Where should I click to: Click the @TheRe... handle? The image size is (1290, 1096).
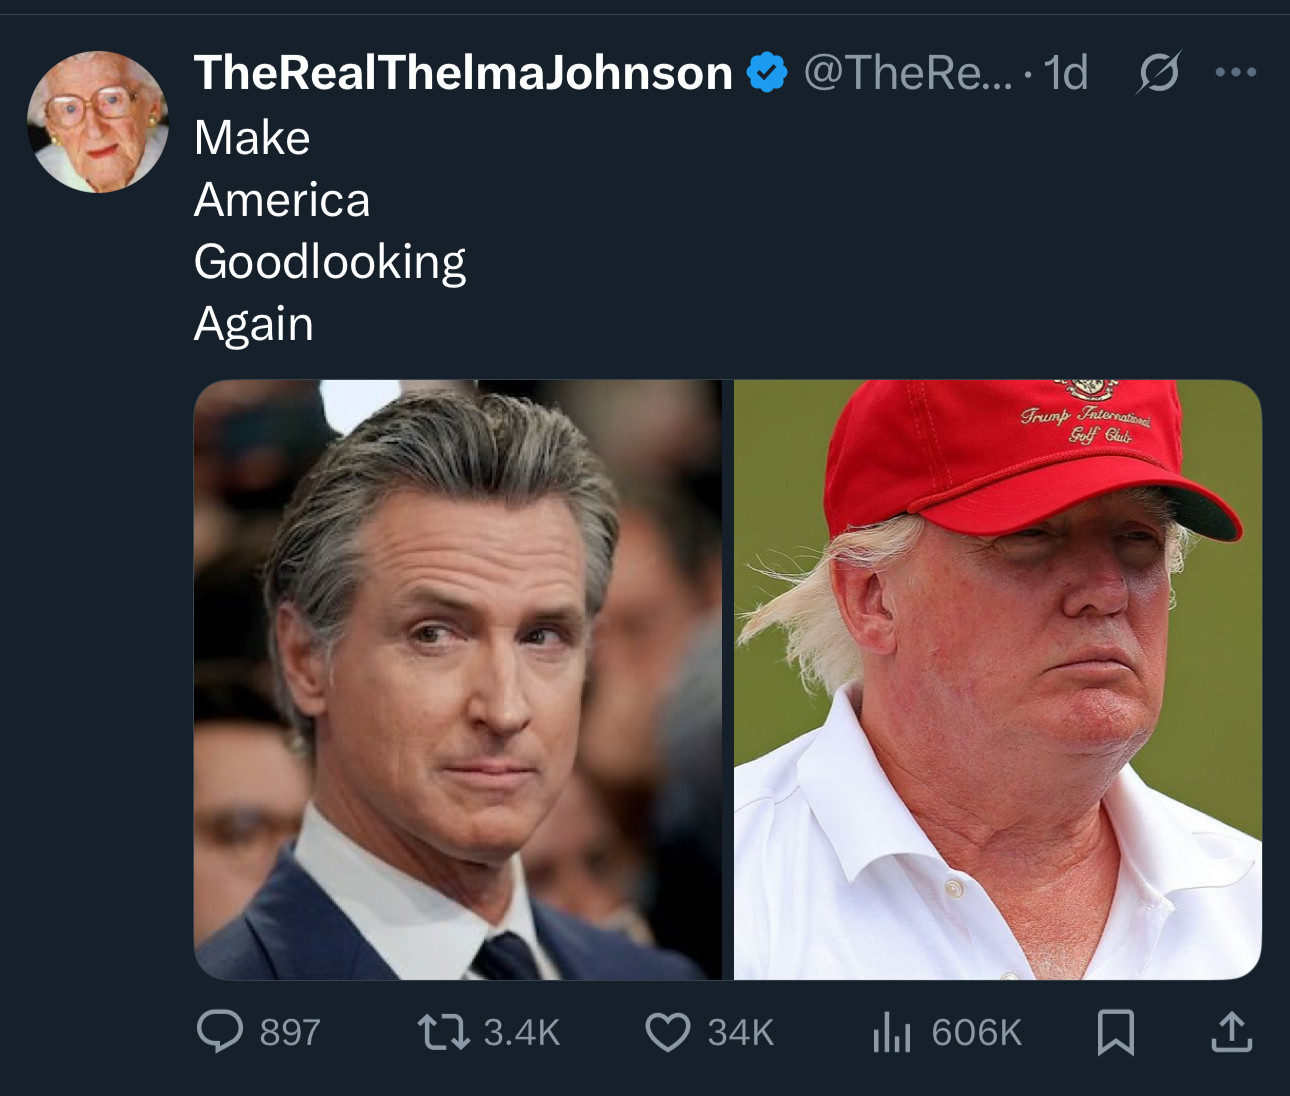pyautogui.click(x=908, y=72)
